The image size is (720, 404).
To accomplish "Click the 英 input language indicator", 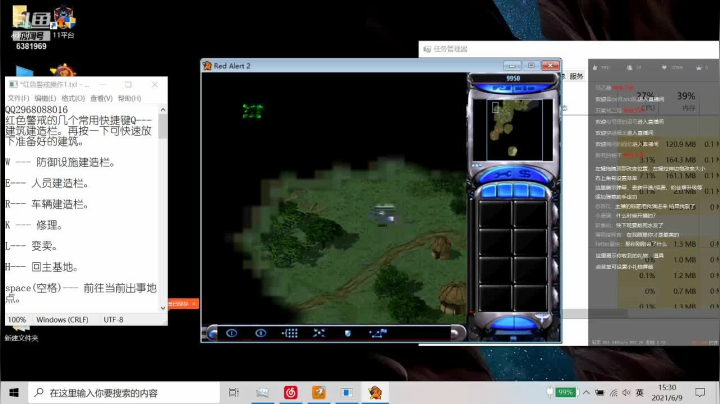I will tap(640, 393).
